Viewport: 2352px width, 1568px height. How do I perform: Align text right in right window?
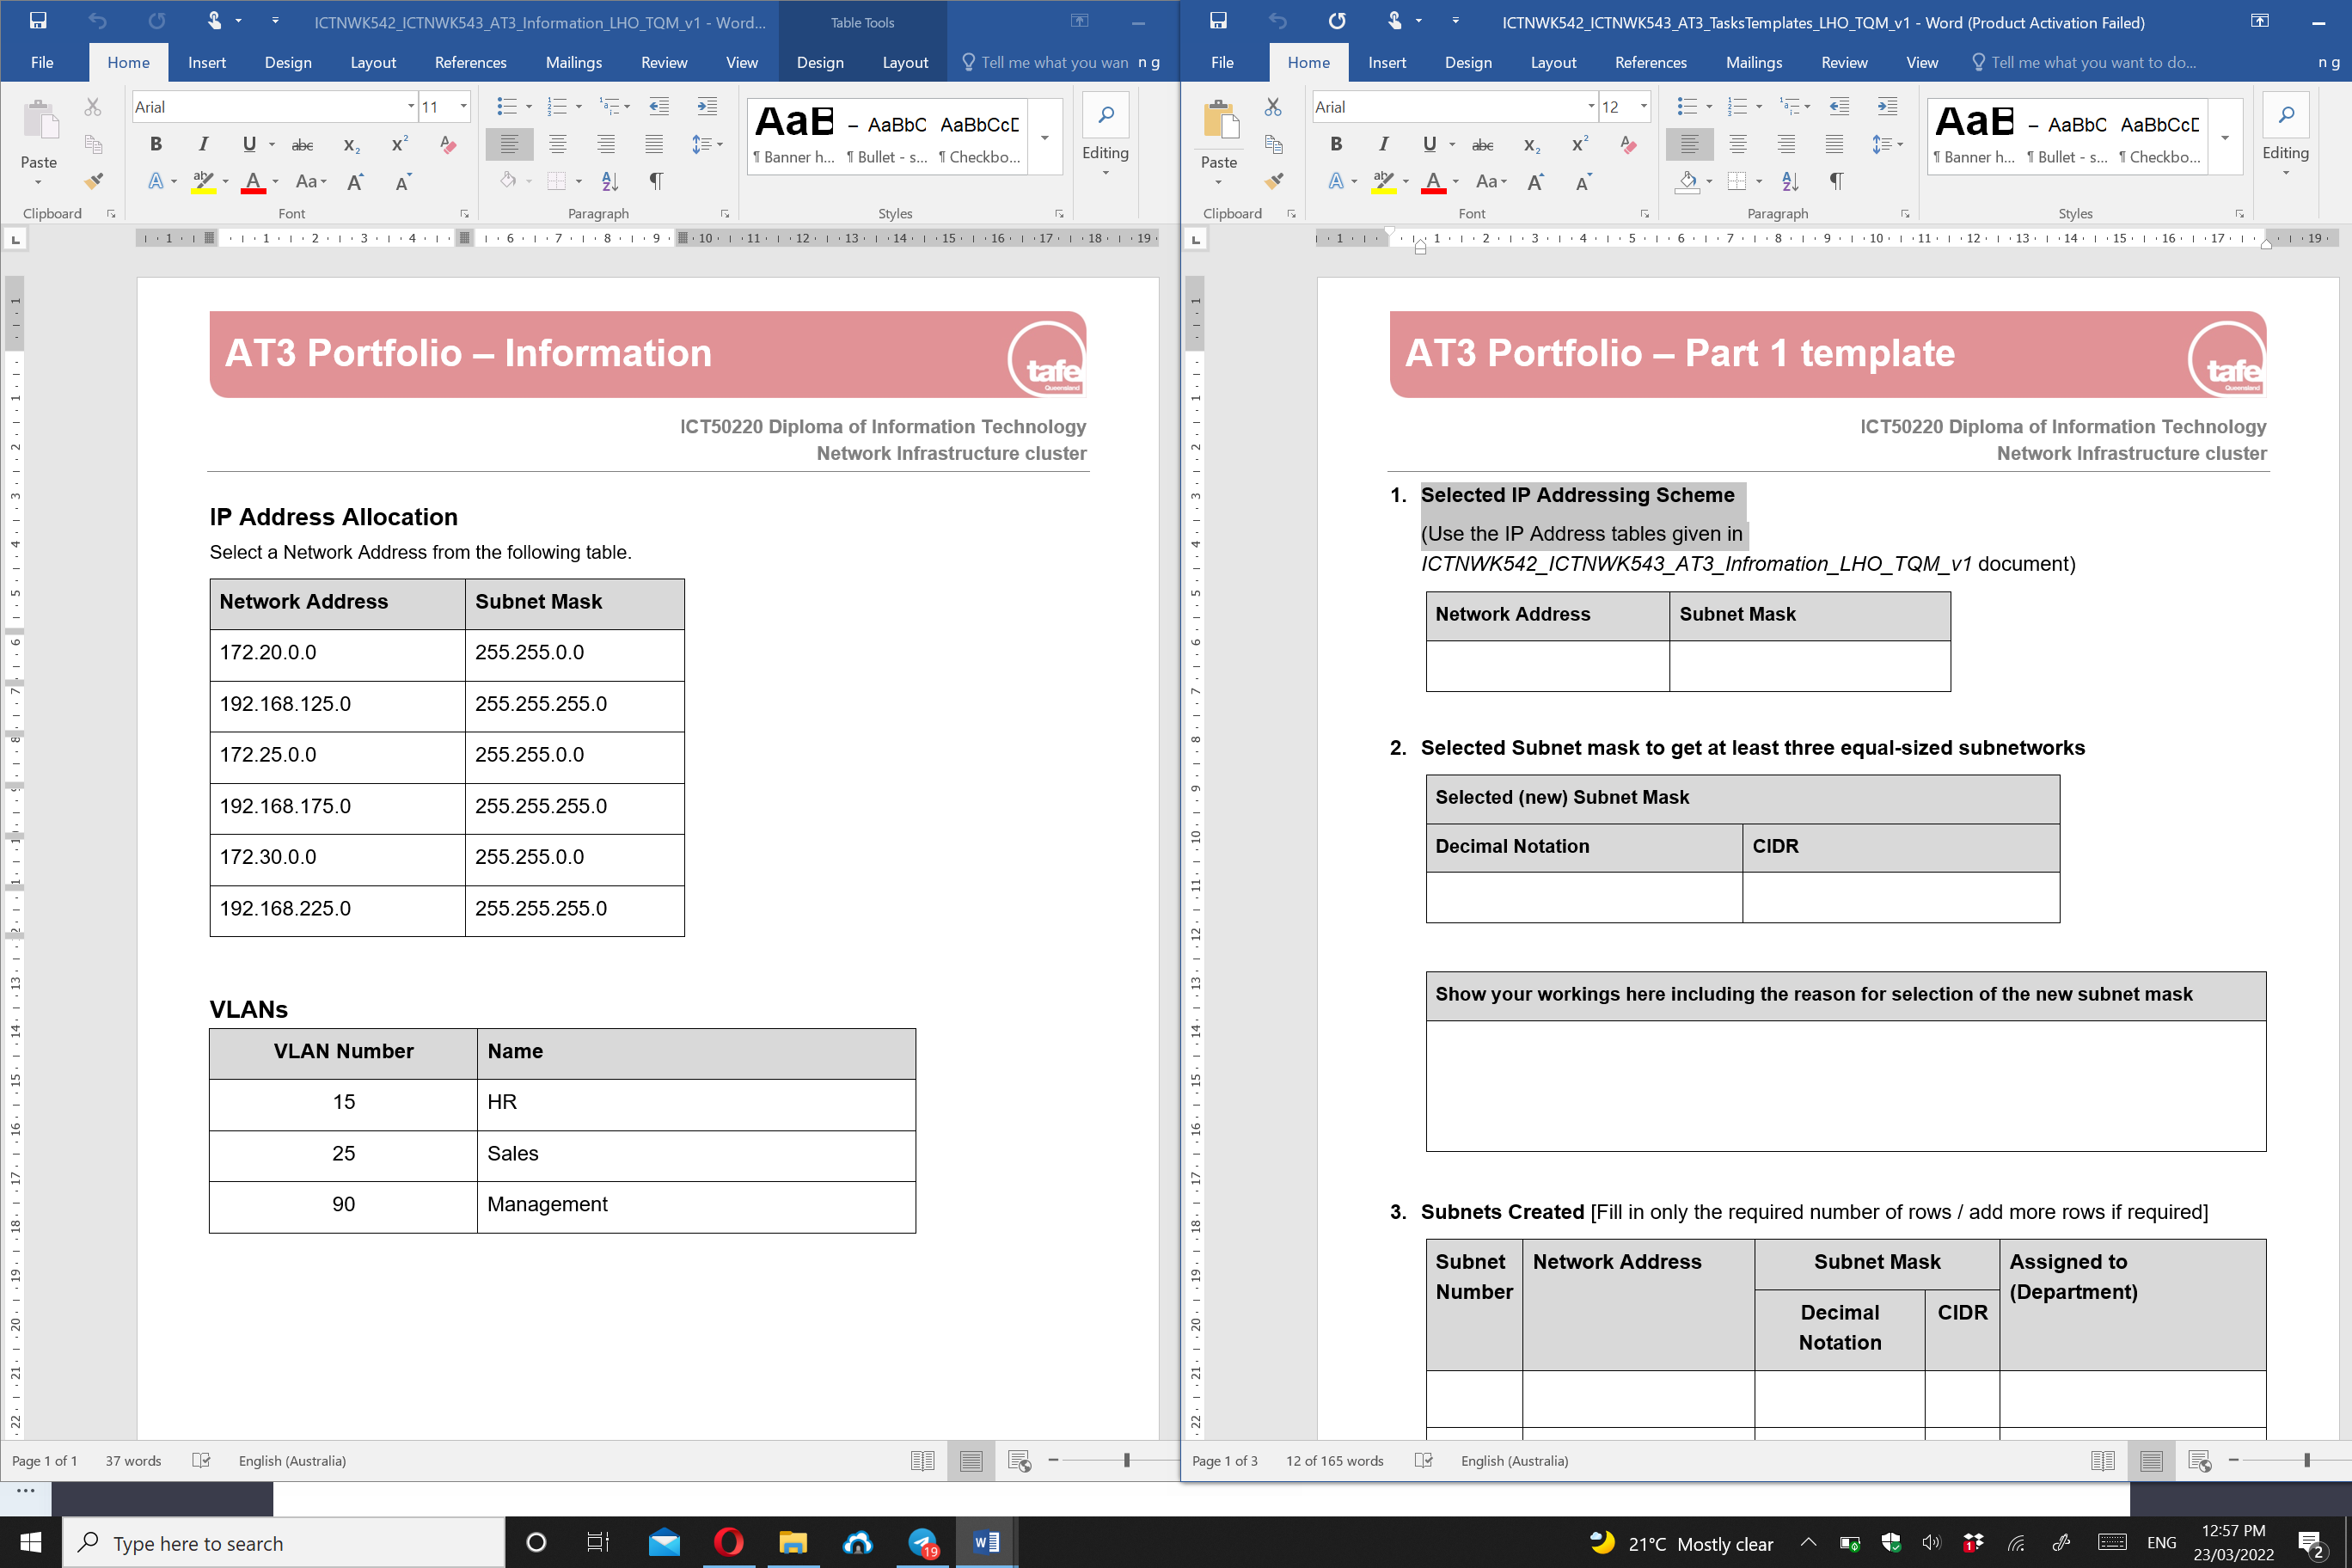click(1786, 144)
